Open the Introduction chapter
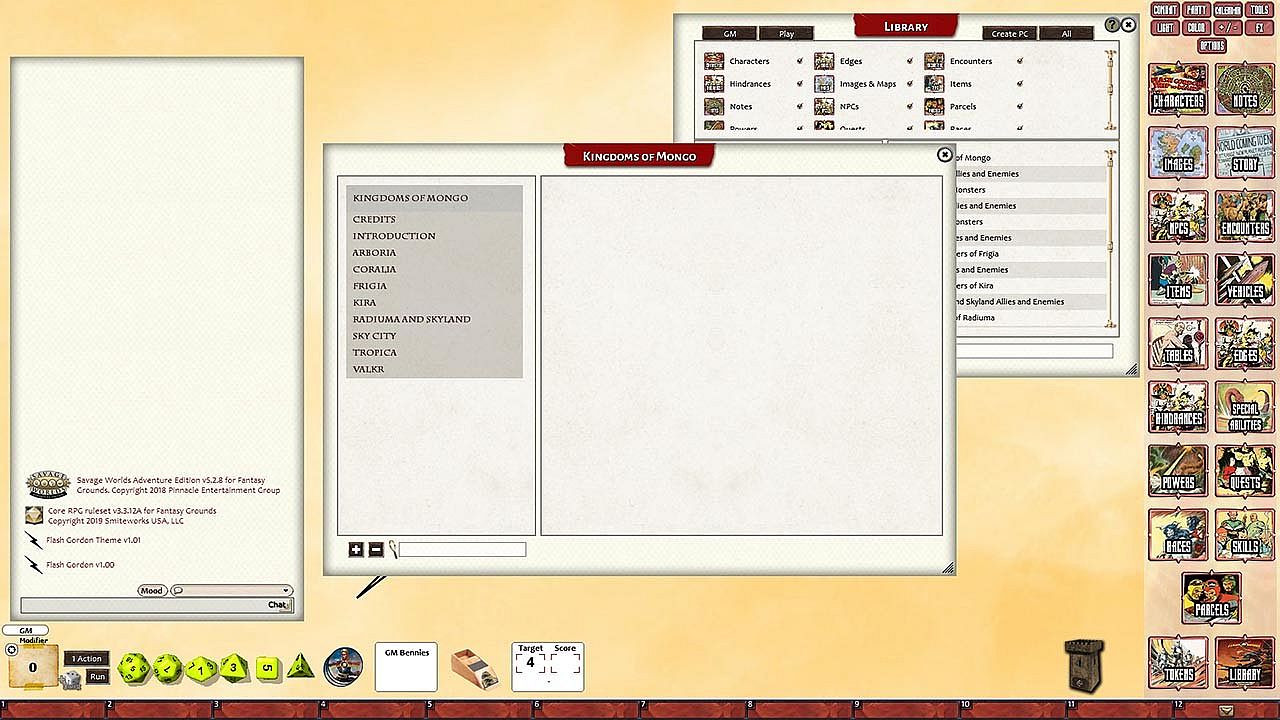The image size is (1280, 720). click(394, 236)
